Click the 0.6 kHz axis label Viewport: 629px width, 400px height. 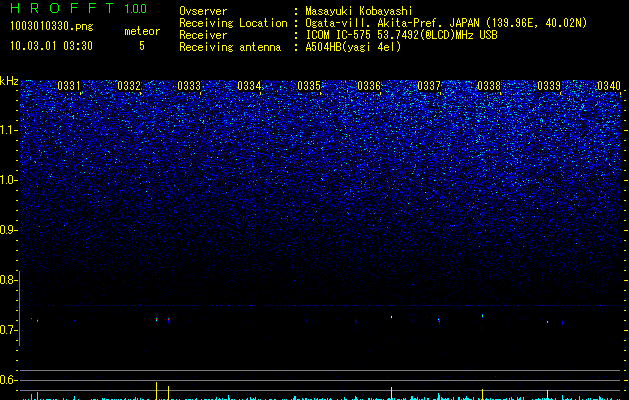[8, 380]
